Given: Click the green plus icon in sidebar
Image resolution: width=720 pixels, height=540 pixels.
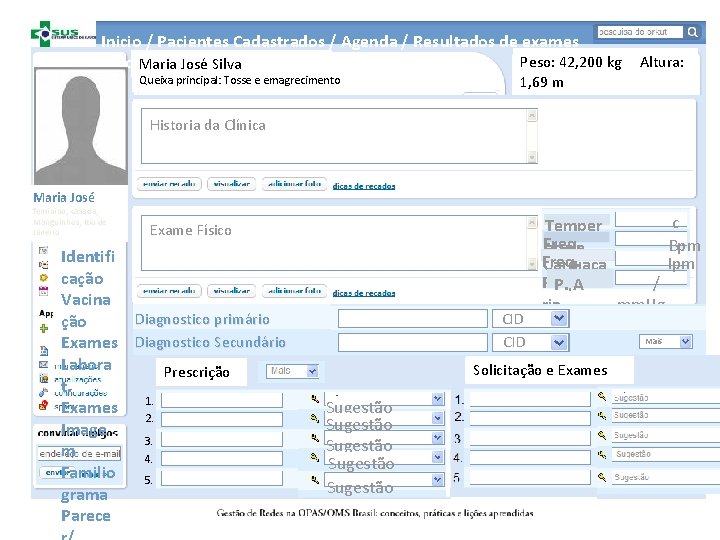Looking at the screenshot, I should [44, 328].
